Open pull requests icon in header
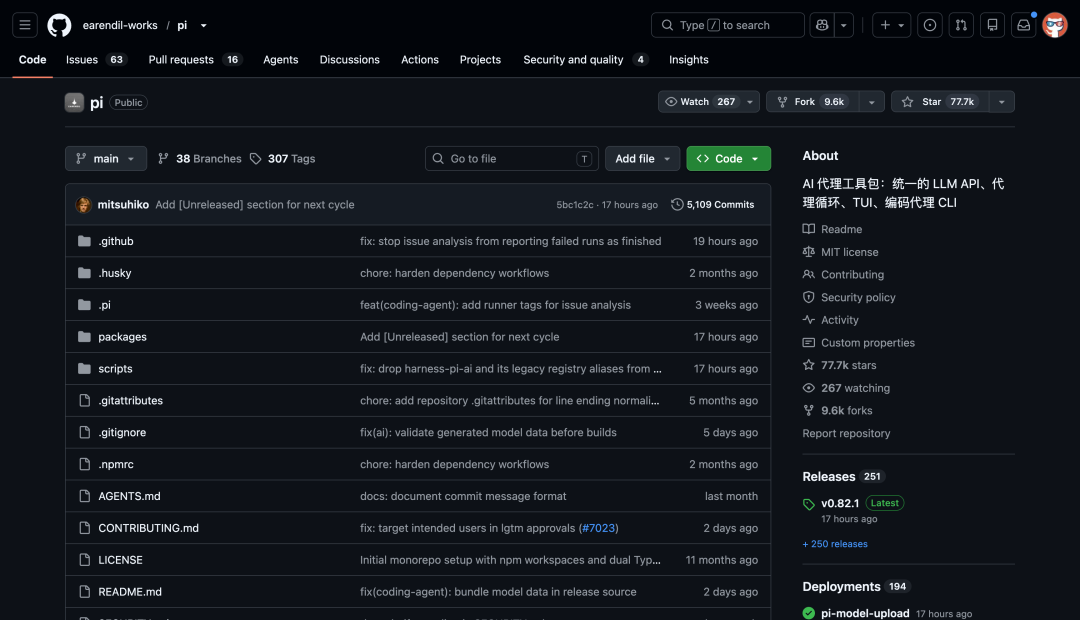The width and height of the screenshot is (1080, 620). pyautogui.click(x=961, y=25)
